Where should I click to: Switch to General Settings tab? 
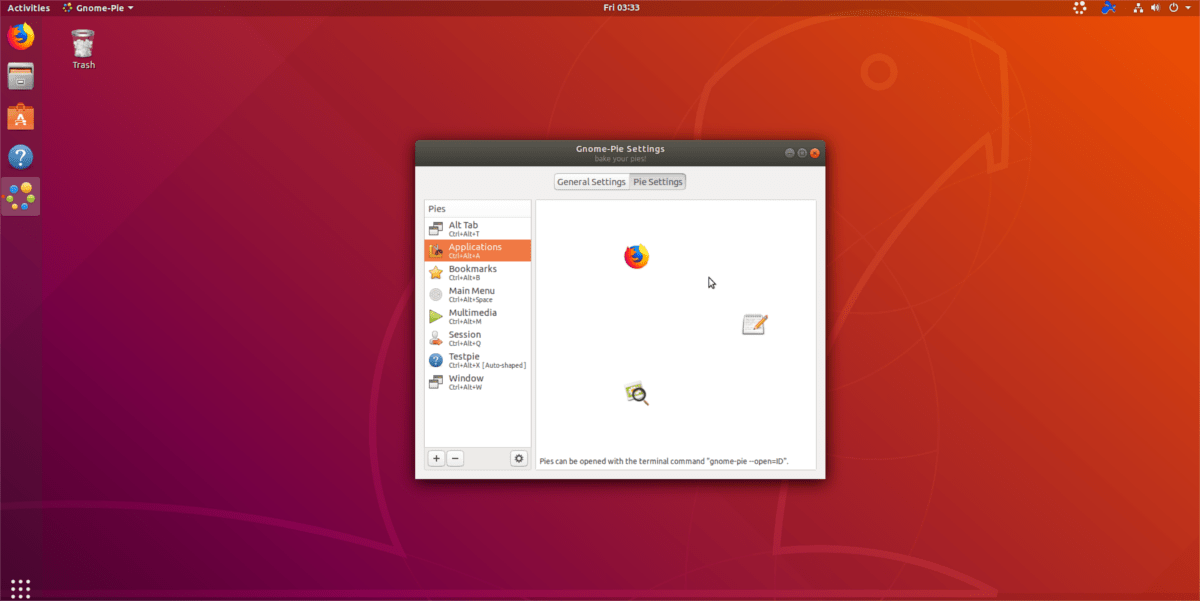[591, 182]
